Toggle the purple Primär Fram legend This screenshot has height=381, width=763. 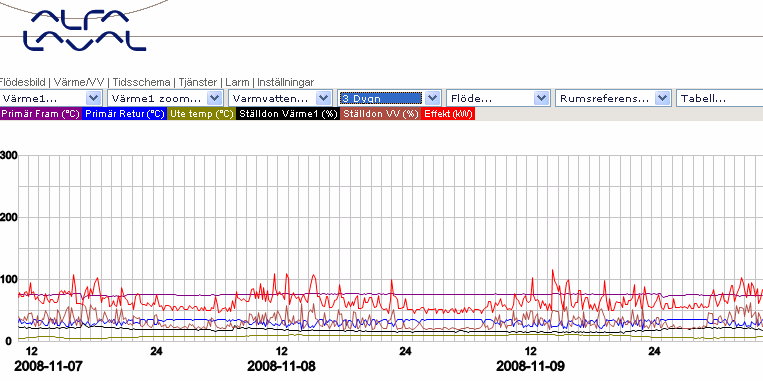click(41, 114)
